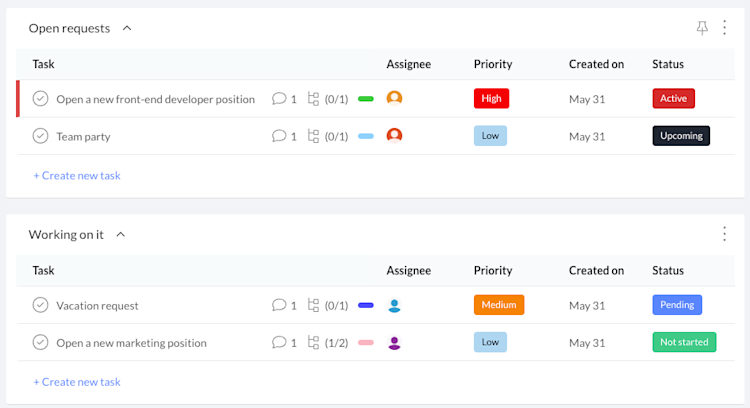Pin the Open requests section

tap(702, 28)
